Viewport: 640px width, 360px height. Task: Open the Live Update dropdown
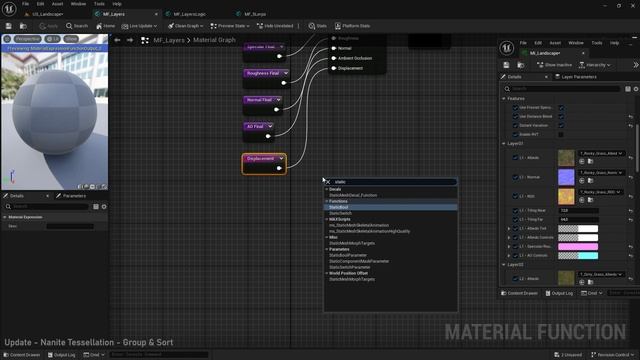(x=139, y=26)
